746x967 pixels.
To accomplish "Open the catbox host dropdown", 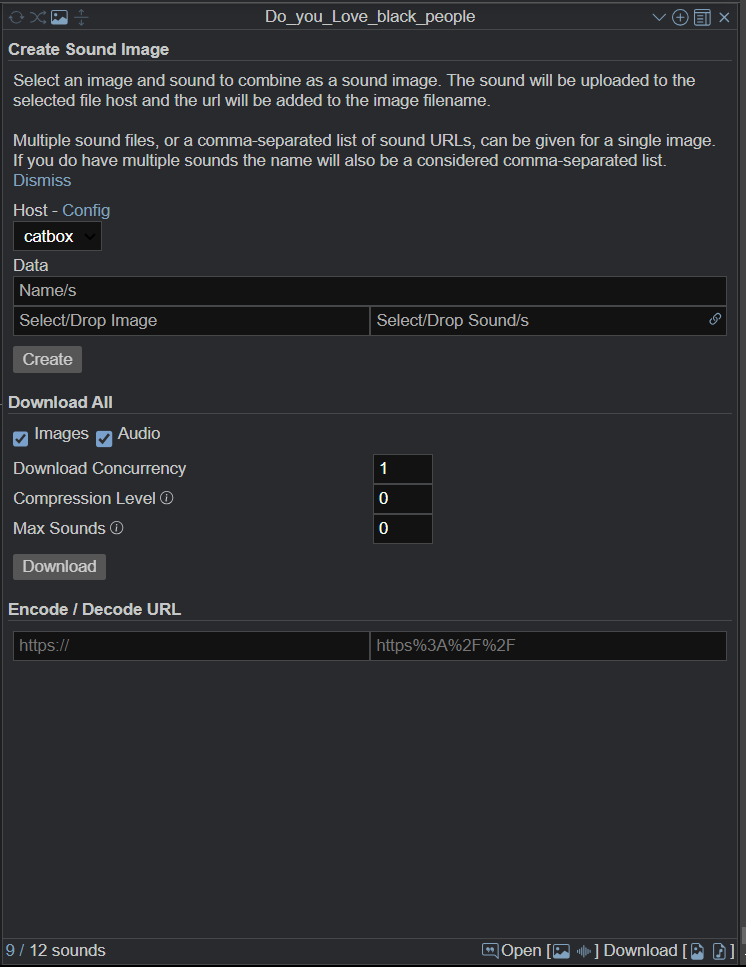I will pos(57,236).
